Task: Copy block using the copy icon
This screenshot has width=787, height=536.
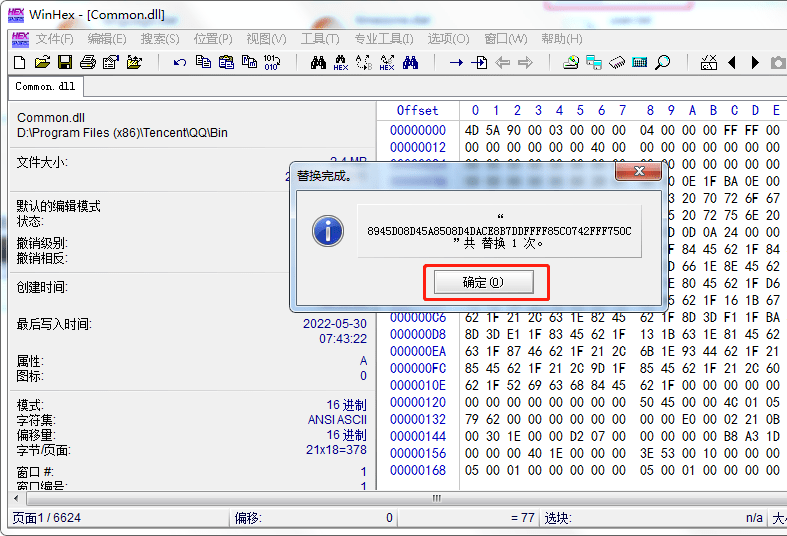Action: 203,62
